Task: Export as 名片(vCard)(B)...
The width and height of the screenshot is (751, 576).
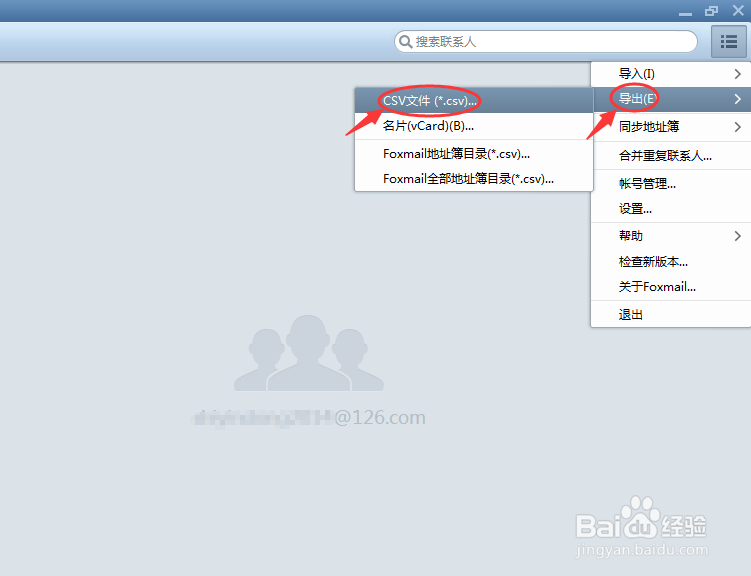Action: pyautogui.click(x=474, y=126)
